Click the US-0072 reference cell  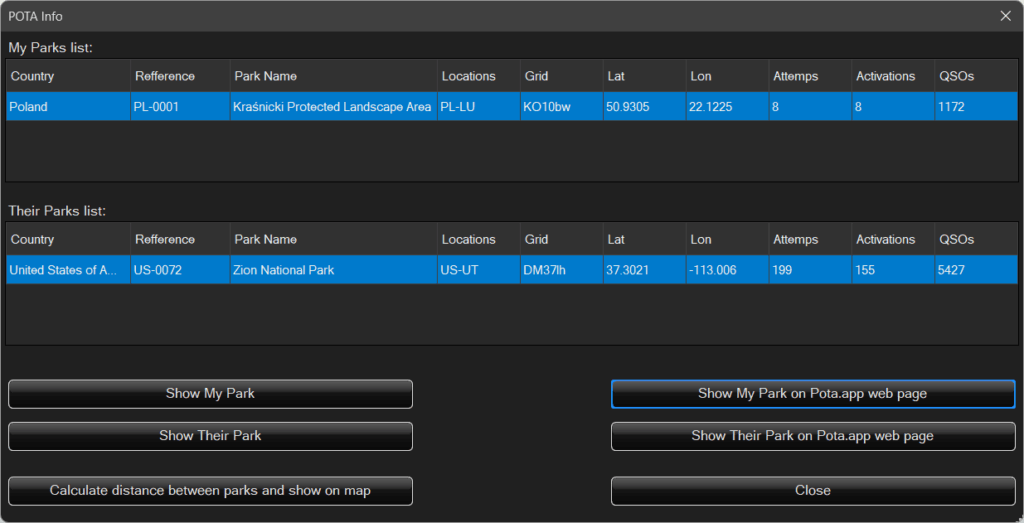tap(179, 270)
